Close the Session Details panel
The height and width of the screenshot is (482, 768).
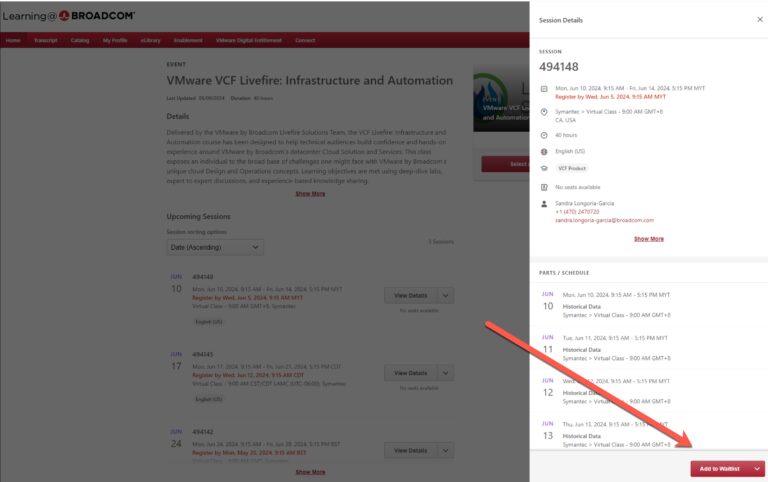[x=760, y=20]
